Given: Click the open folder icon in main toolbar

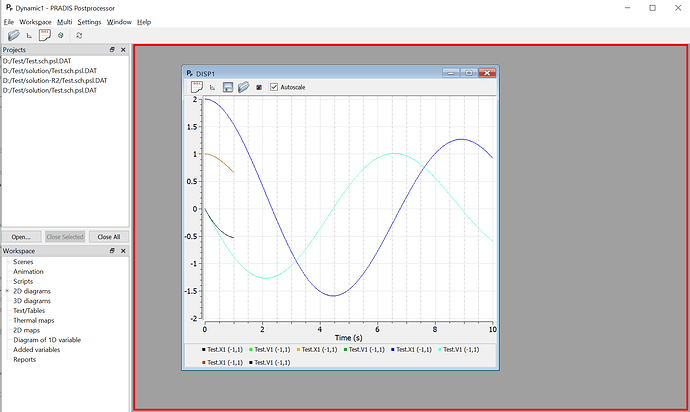Looking at the screenshot, I should [x=14, y=35].
